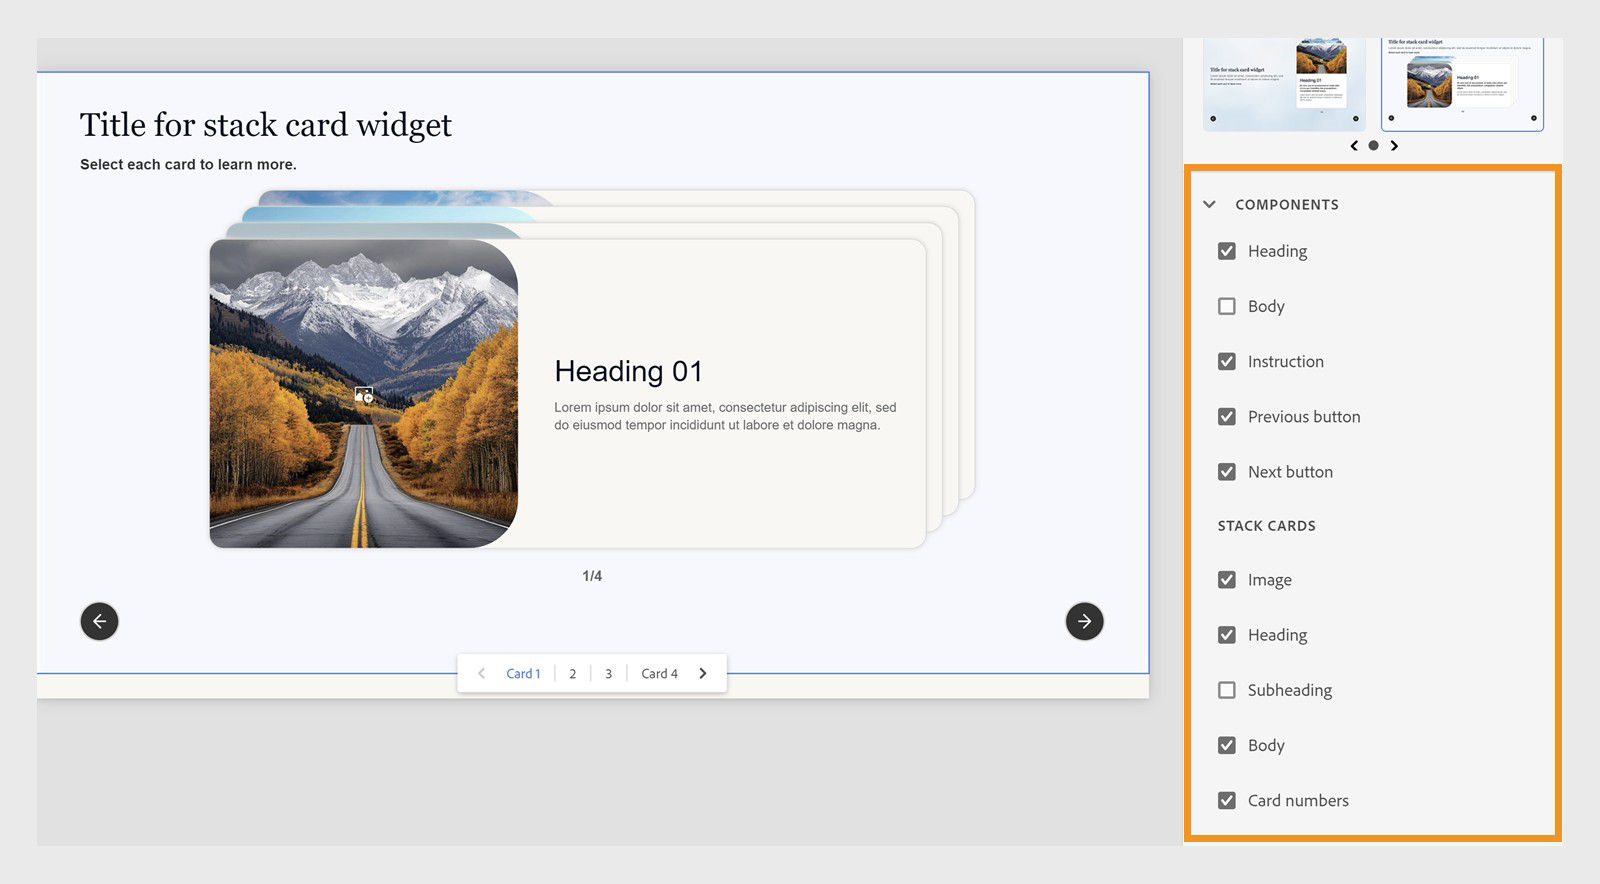
Task: Switch to card 2 tab
Action: [573, 673]
